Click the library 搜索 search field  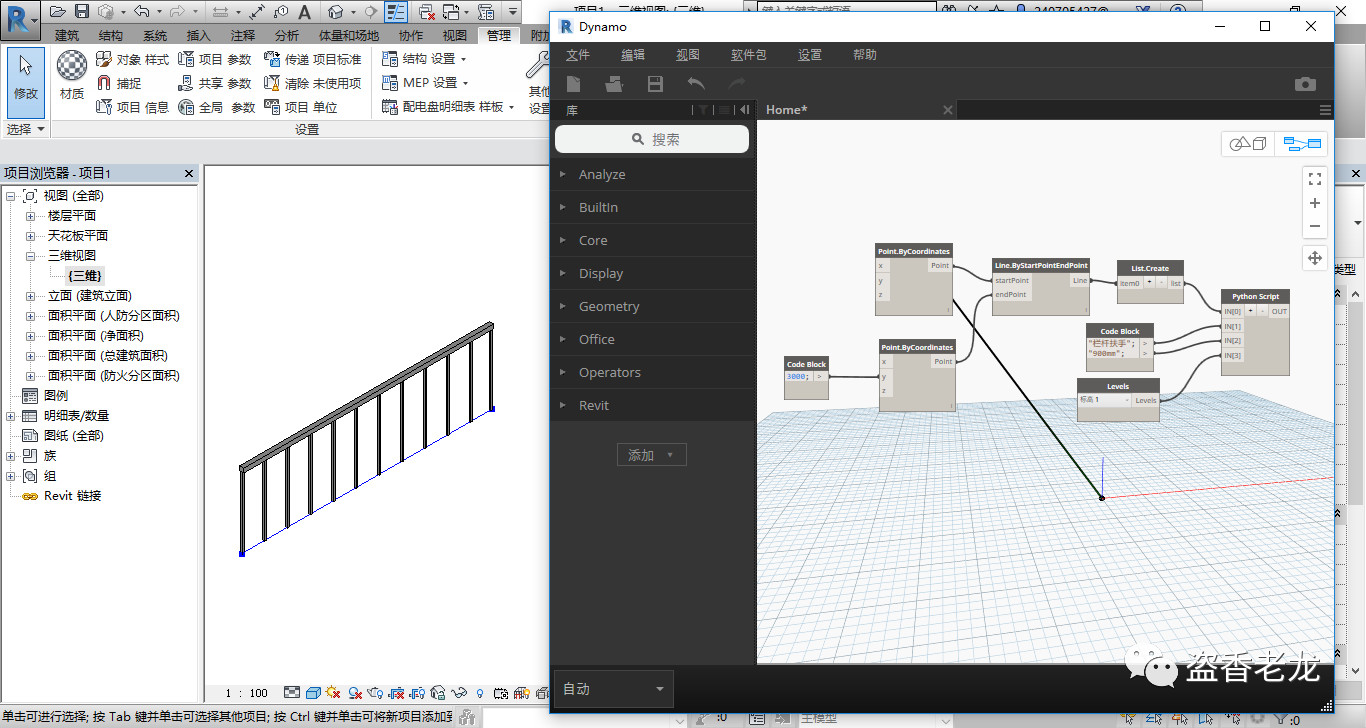pyautogui.click(x=652, y=140)
